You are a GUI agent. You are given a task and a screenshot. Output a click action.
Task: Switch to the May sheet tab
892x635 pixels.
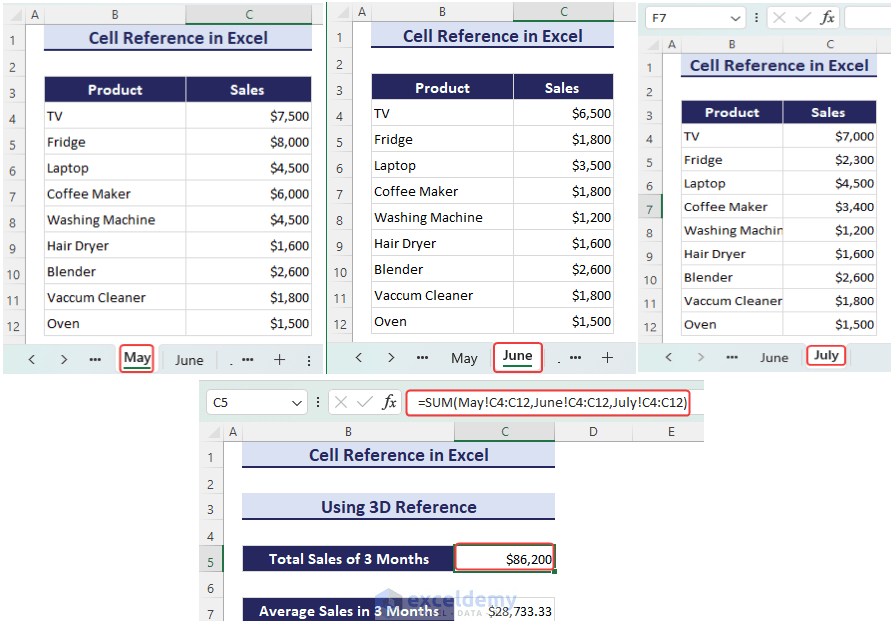point(137,357)
